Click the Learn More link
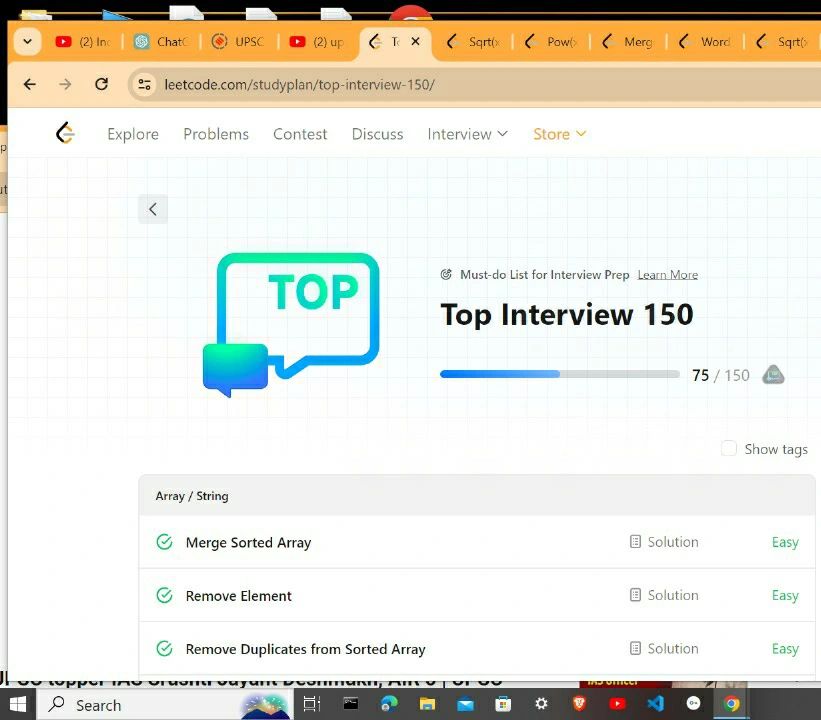The image size is (821, 720). click(668, 274)
